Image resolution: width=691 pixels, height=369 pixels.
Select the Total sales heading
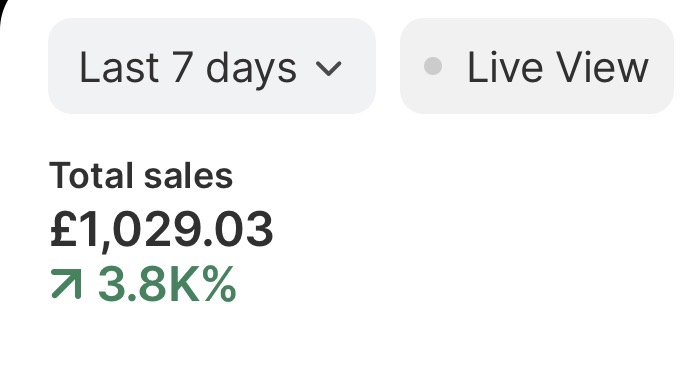tap(141, 175)
